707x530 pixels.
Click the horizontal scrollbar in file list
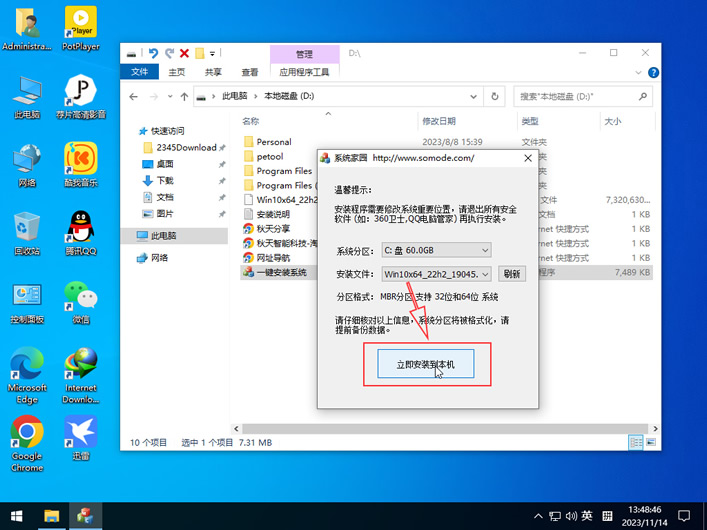(445, 428)
